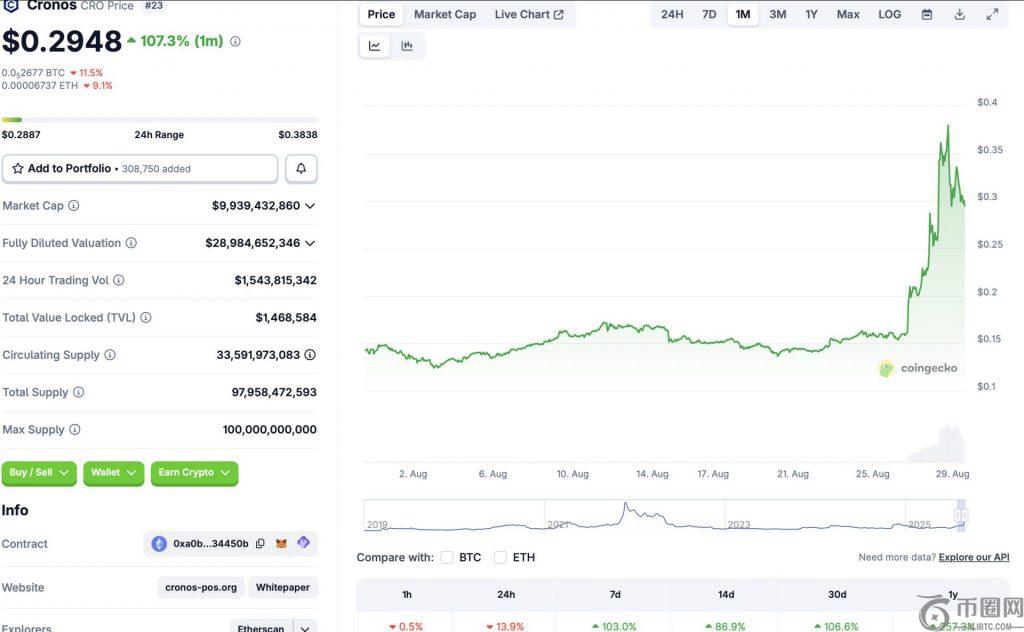Switch to line chart view icon
Image resolution: width=1024 pixels, height=632 pixels.
point(375,46)
